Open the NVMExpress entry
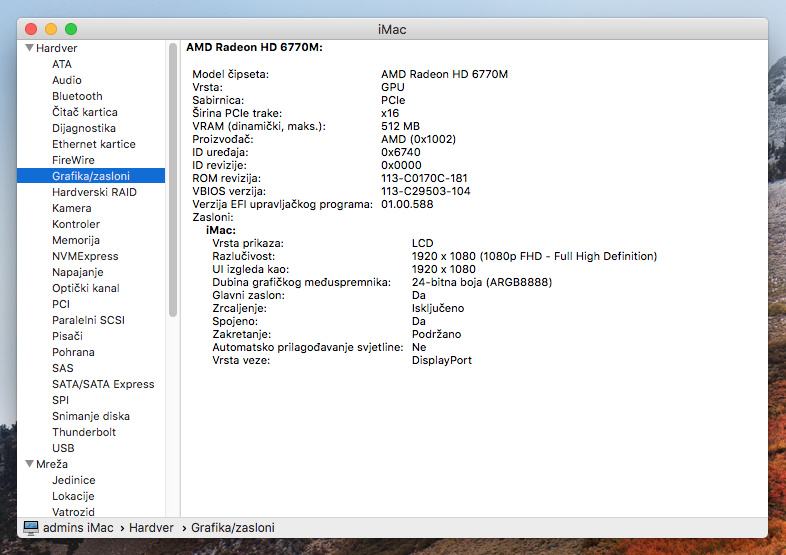This screenshot has width=786, height=555. pyautogui.click(x=84, y=256)
